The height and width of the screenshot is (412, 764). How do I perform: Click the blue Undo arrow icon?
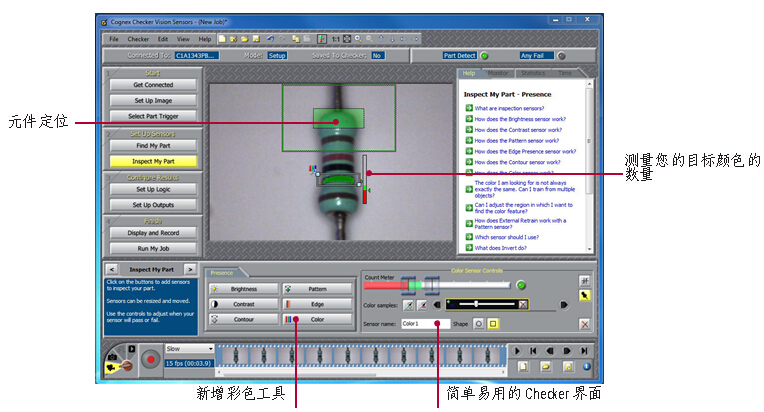270,39
